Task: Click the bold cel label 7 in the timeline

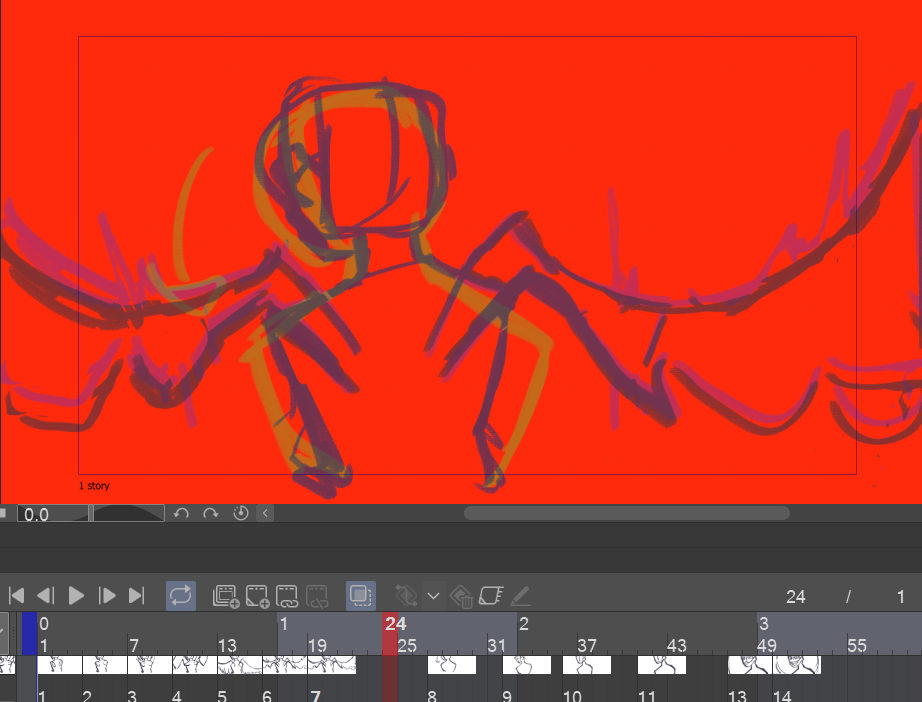Action: (x=315, y=696)
